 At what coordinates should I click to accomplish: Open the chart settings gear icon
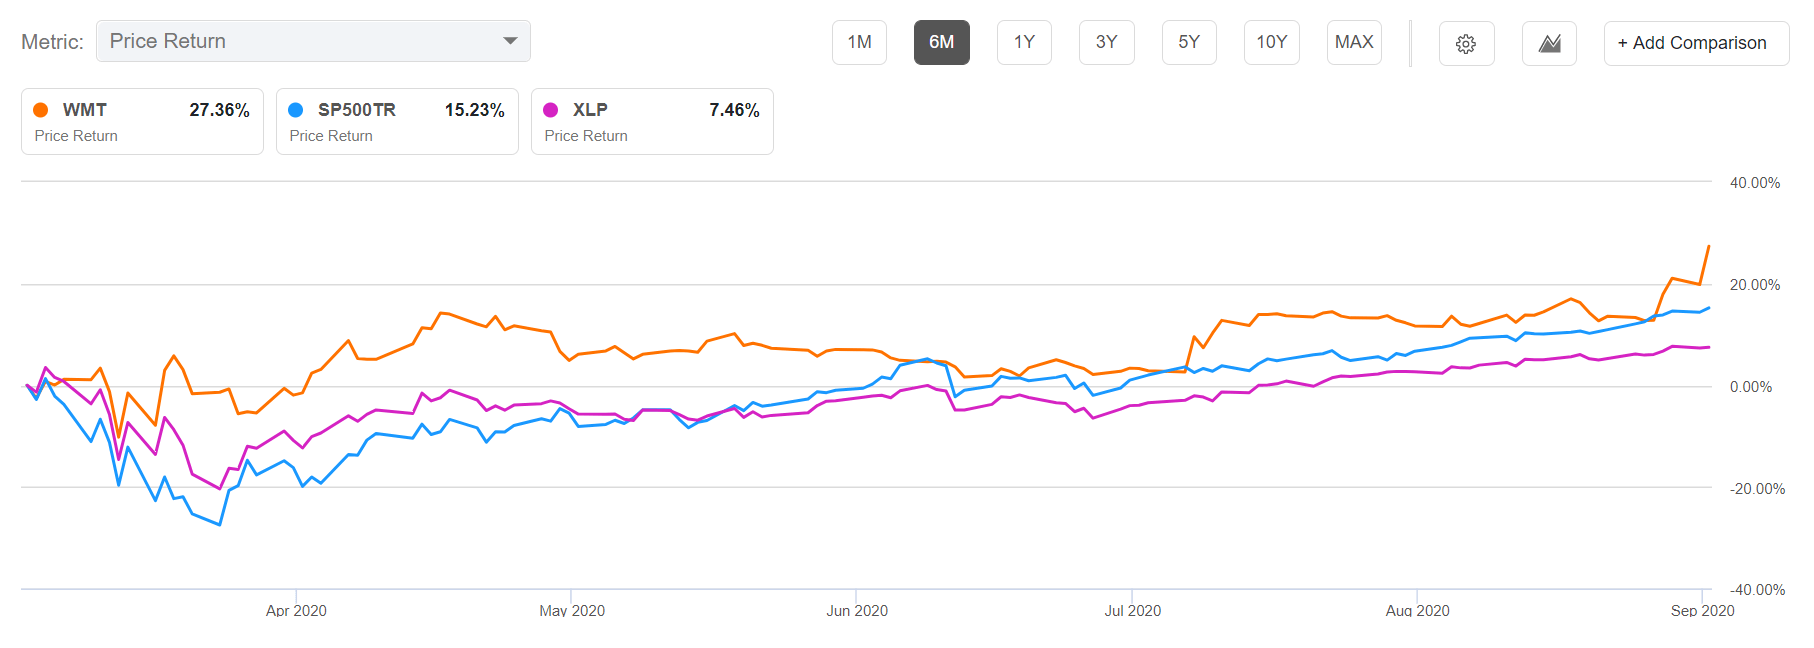[x=1466, y=43]
